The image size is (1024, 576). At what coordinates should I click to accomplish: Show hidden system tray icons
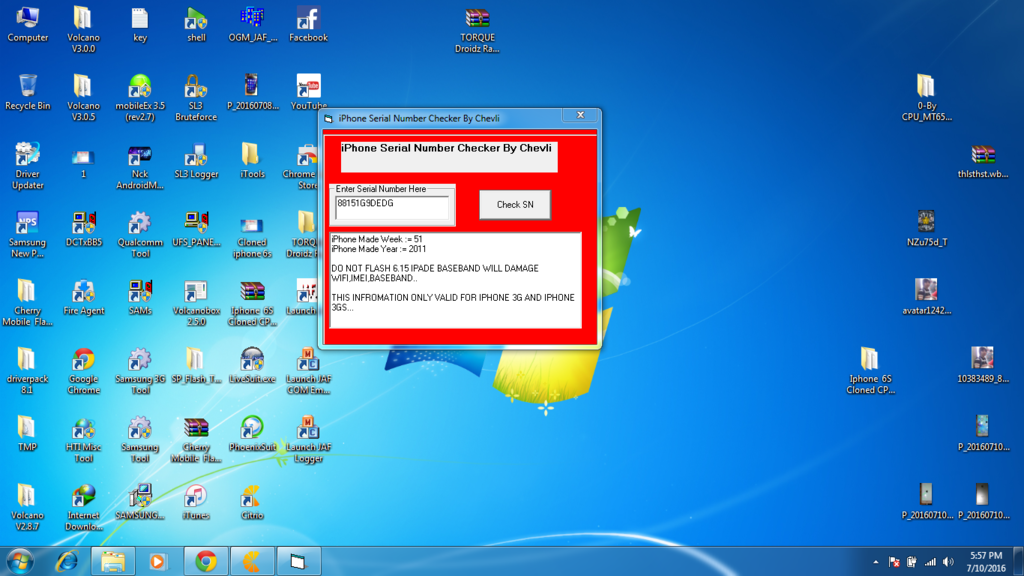click(876, 562)
